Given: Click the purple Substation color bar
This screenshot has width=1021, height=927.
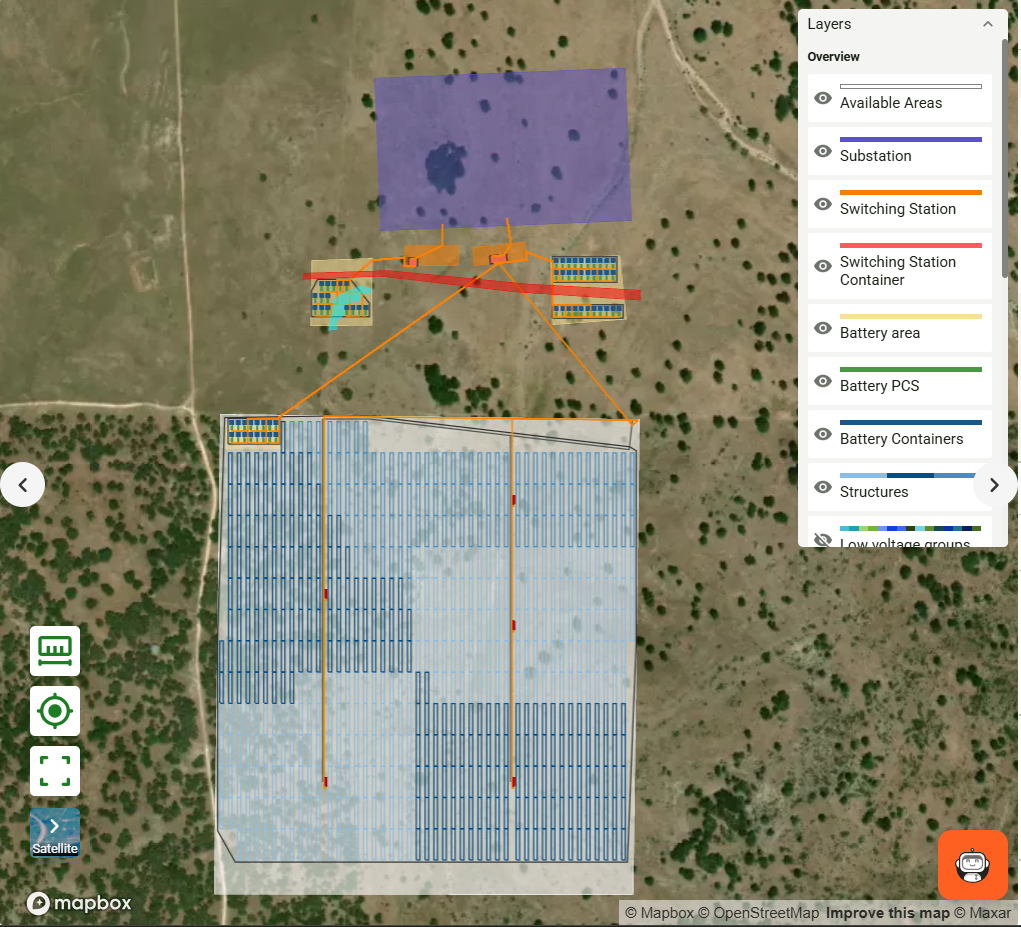Looking at the screenshot, I should click(x=910, y=139).
